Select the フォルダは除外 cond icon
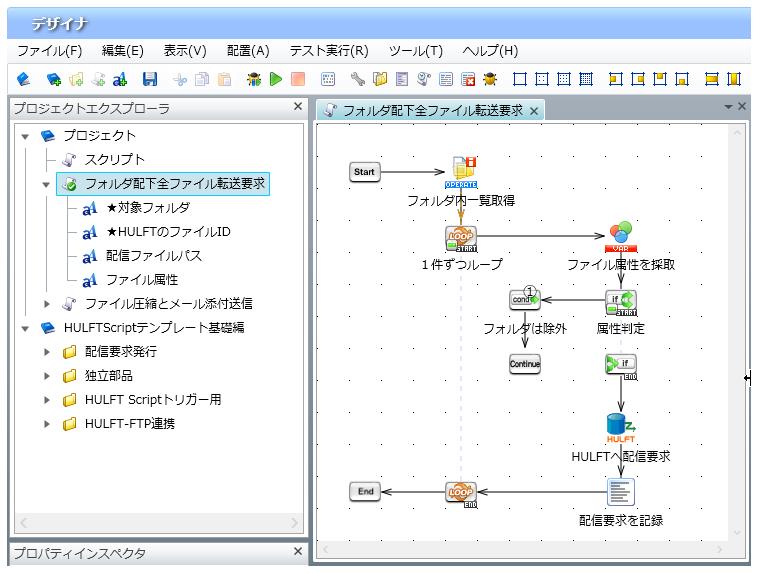The width and height of the screenshot is (758, 573). point(525,299)
